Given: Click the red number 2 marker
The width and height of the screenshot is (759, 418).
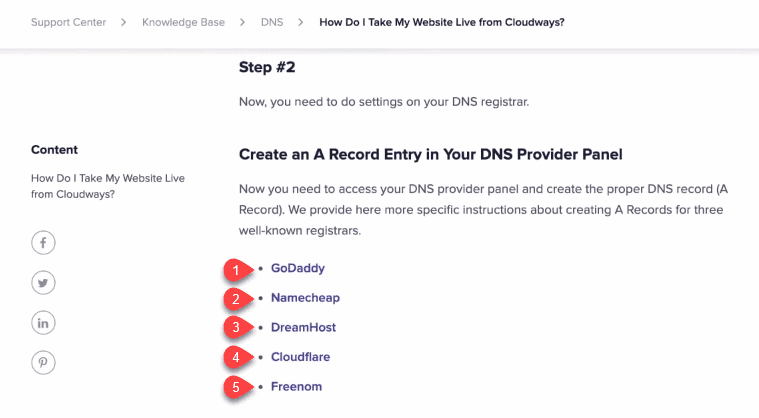Looking at the screenshot, I should coord(236,298).
